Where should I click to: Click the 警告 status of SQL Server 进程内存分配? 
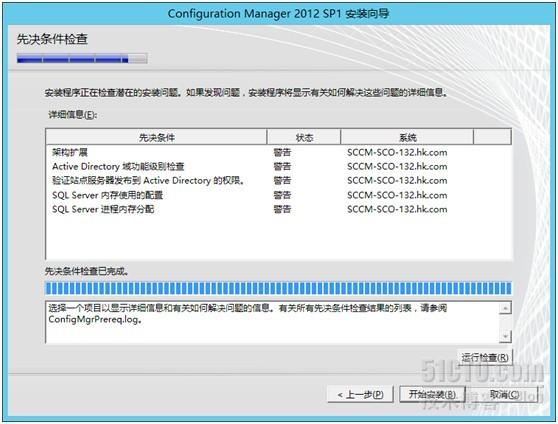pyautogui.click(x=282, y=209)
